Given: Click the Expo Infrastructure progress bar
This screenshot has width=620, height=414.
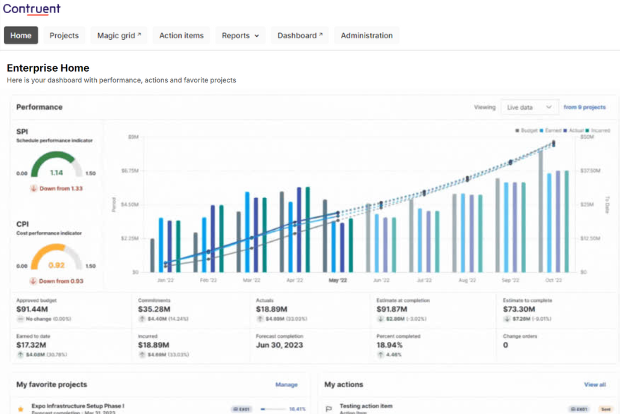Looking at the screenshot, I should [x=273, y=409].
